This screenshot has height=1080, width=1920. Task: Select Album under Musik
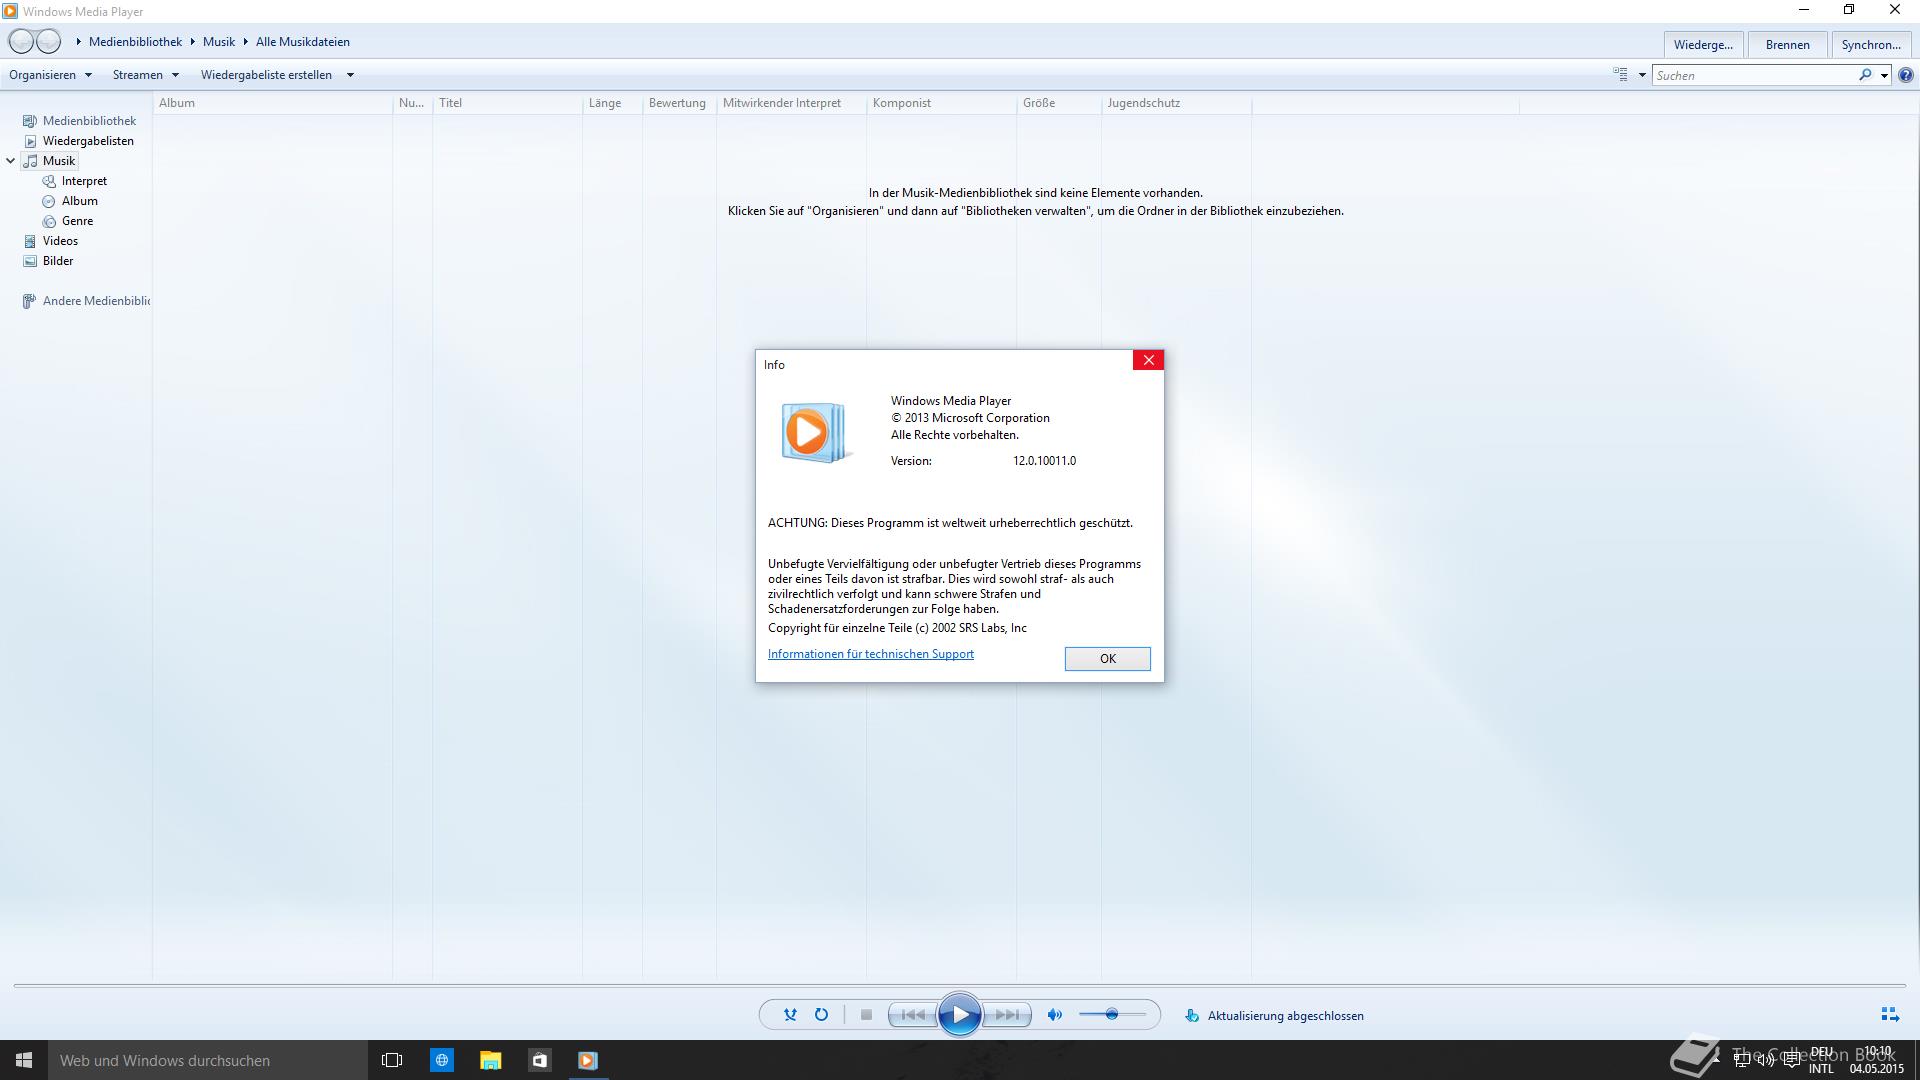pos(80,201)
